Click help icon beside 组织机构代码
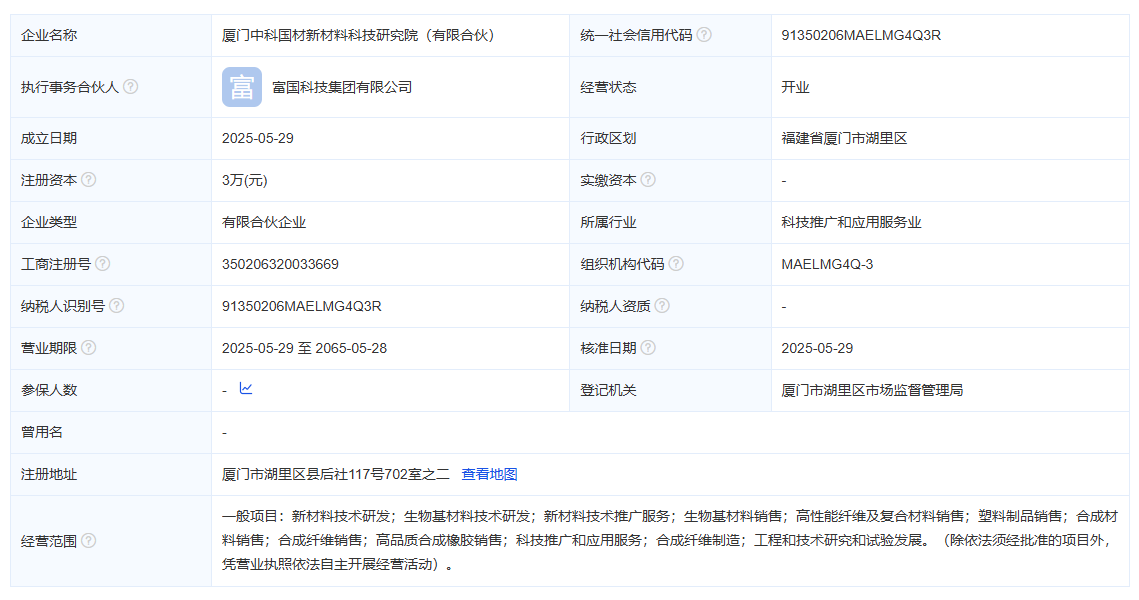Screen dimensions: 1139x600 coord(676,264)
